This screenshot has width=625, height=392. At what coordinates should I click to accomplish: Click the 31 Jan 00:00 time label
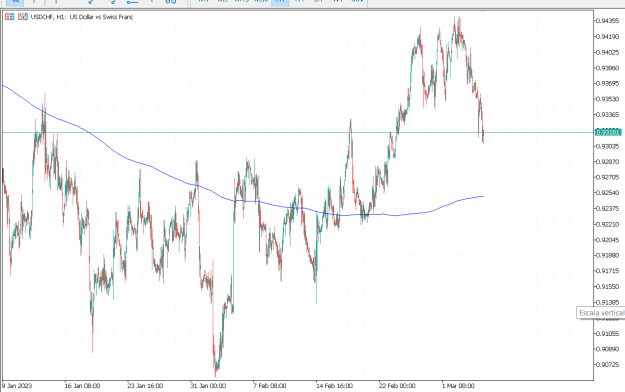point(208,386)
